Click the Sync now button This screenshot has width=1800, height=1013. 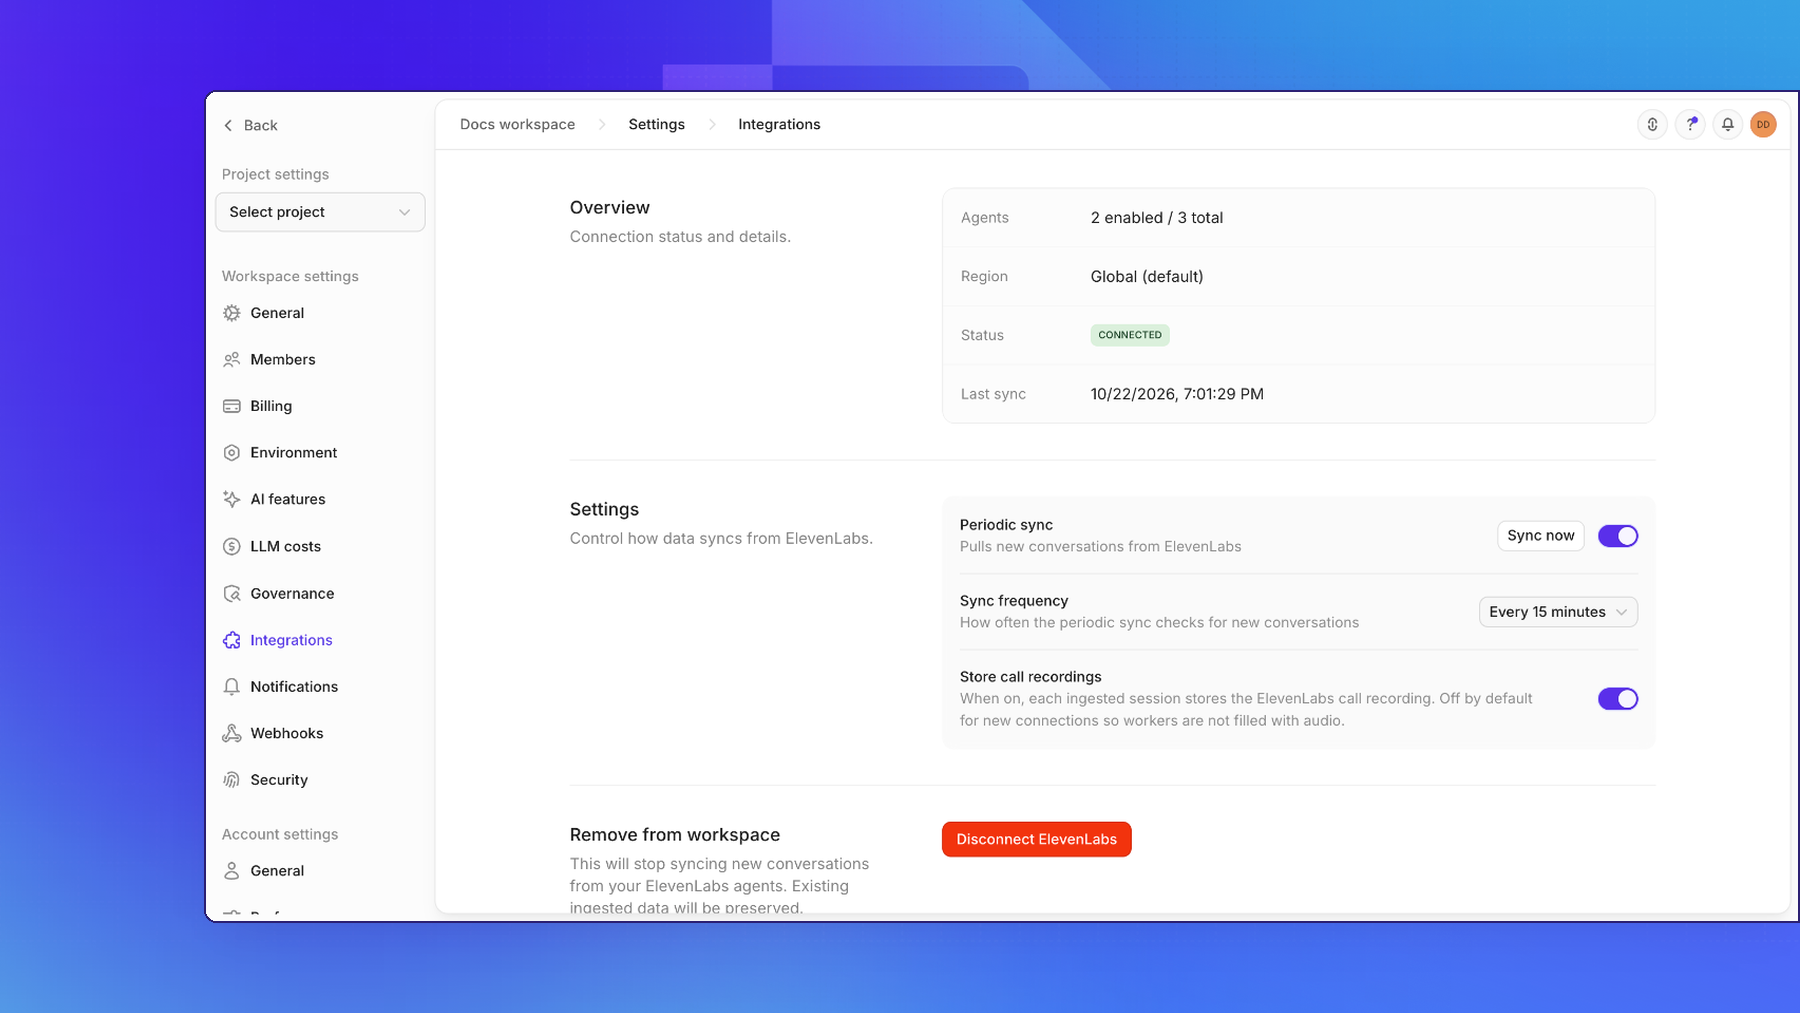point(1540,536)
